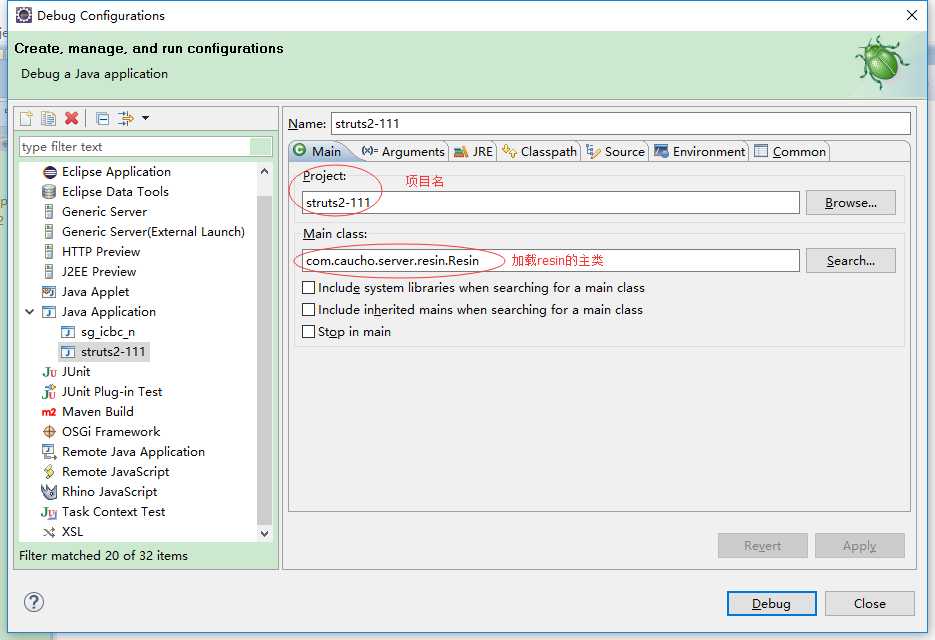Image resolution: width=935 pixels, height=640 pixels.
Task: Switch to the Common tab
Action: (x=790, y=152)
